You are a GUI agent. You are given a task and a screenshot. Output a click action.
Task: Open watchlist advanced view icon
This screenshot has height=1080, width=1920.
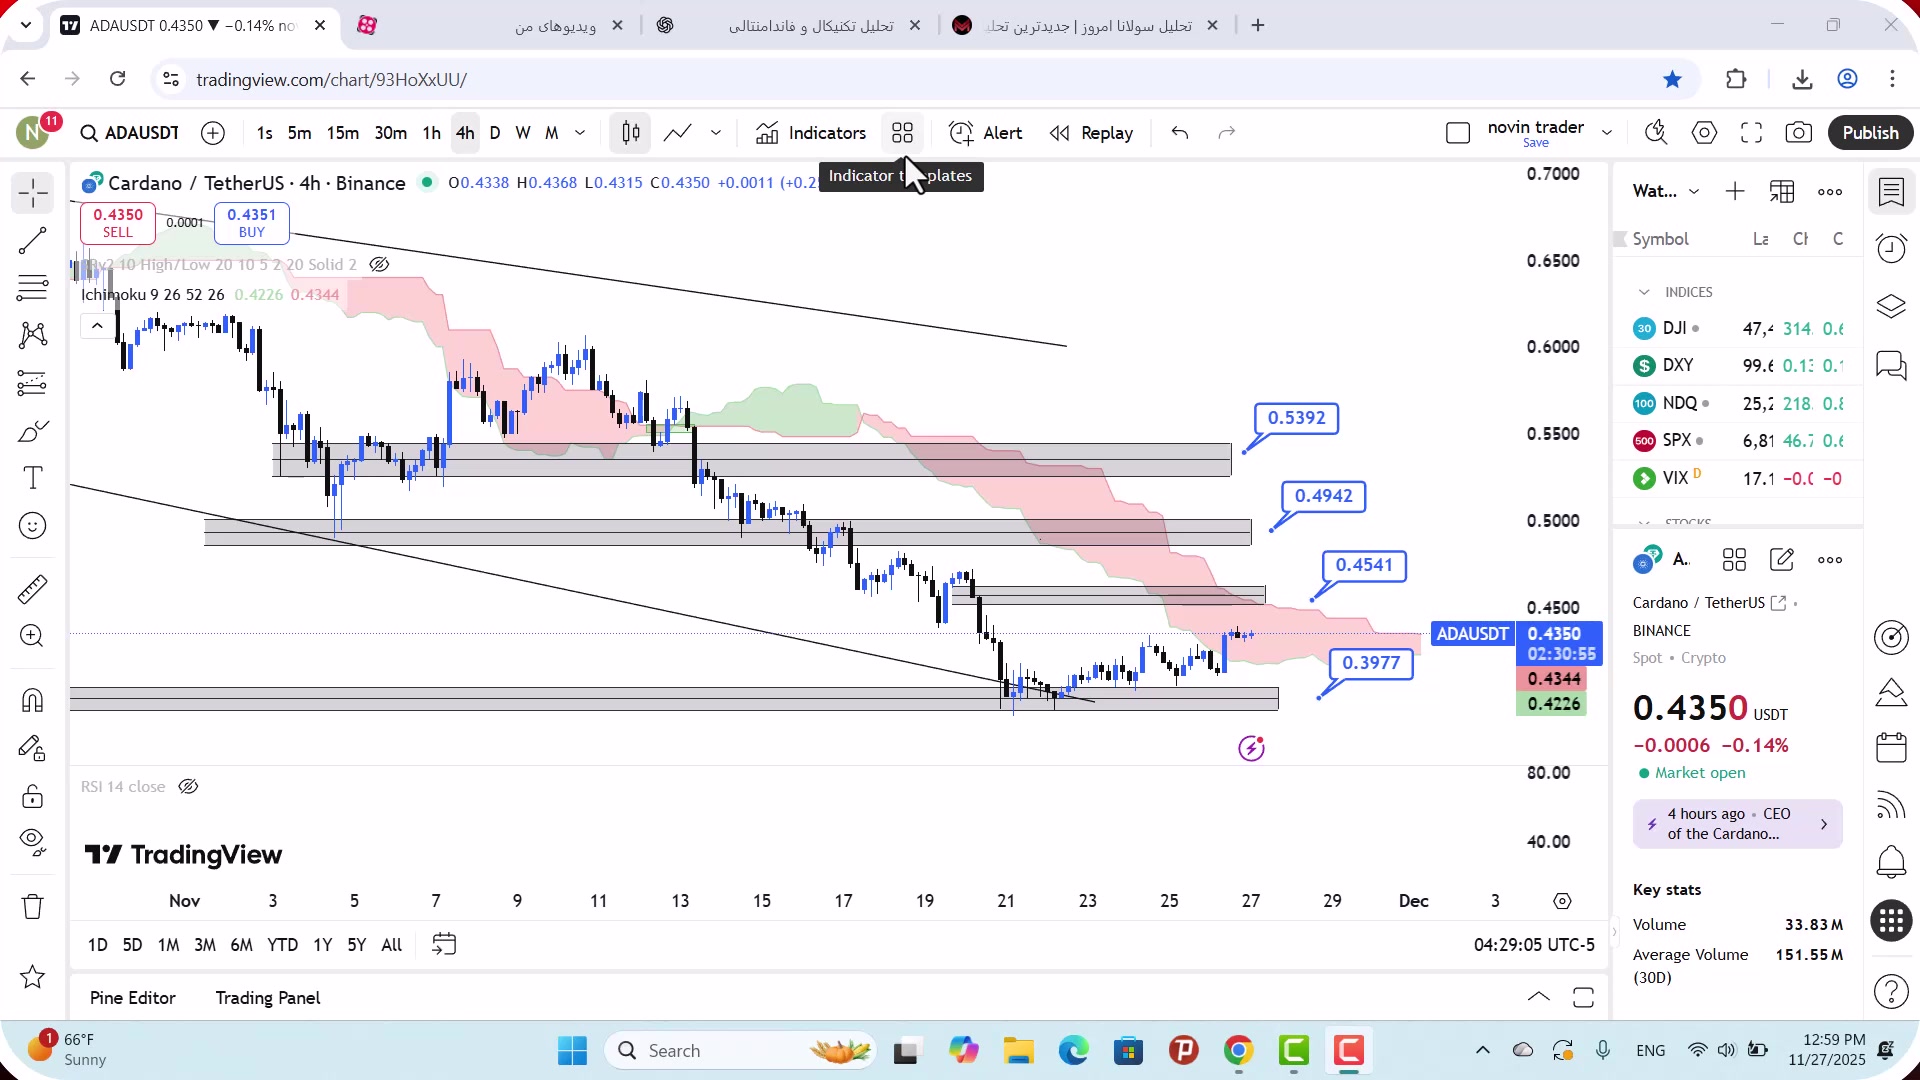point(1782,192)
